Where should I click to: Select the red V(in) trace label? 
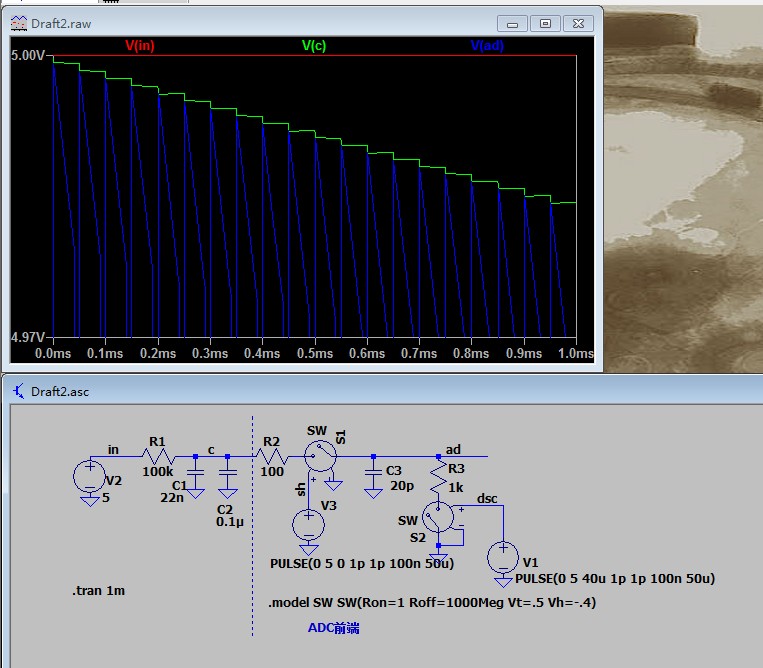[x=140, y=45]
